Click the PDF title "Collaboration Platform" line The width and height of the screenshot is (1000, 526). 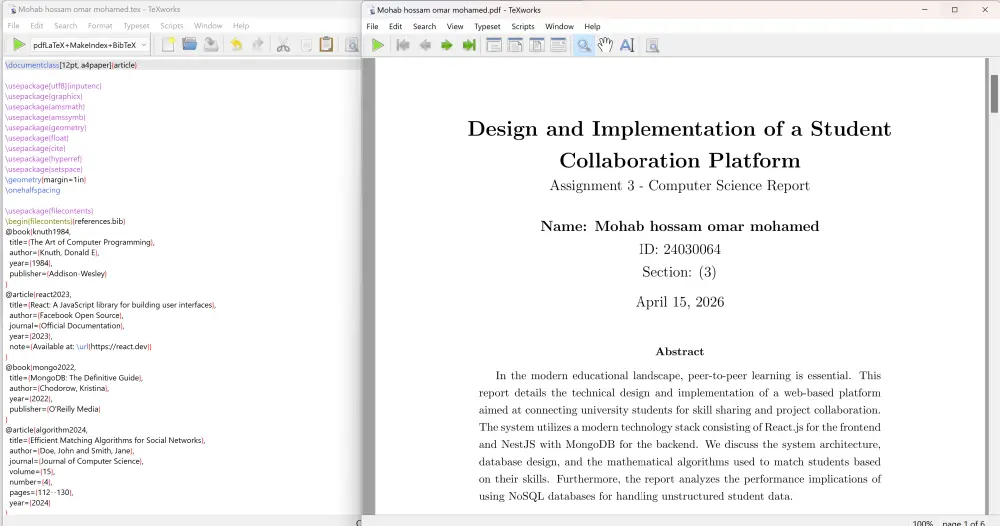(x=680, y=160)
